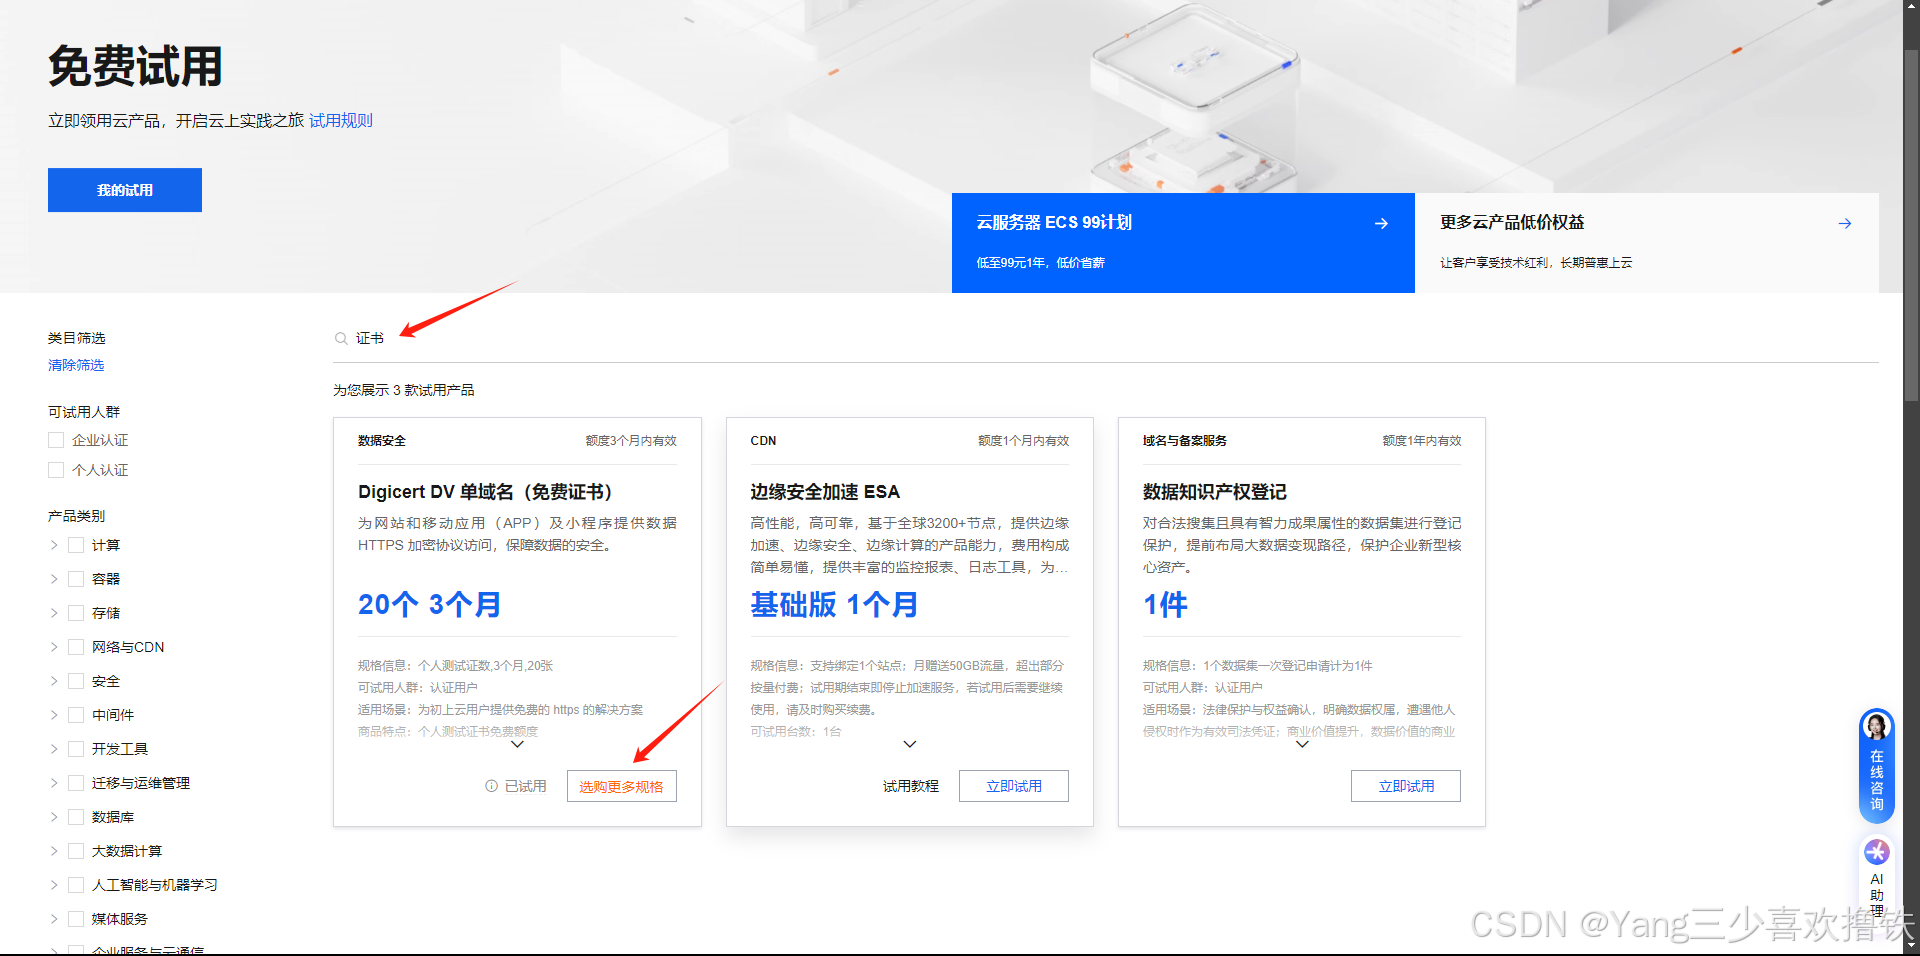
Task: Focus the product search field containing 证书
Action: (1106, 339)
